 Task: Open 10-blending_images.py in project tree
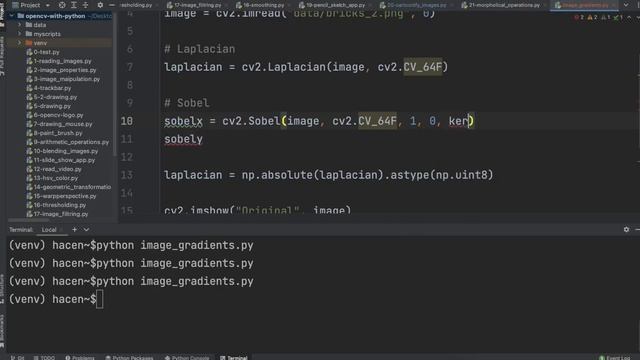[66, 151]
